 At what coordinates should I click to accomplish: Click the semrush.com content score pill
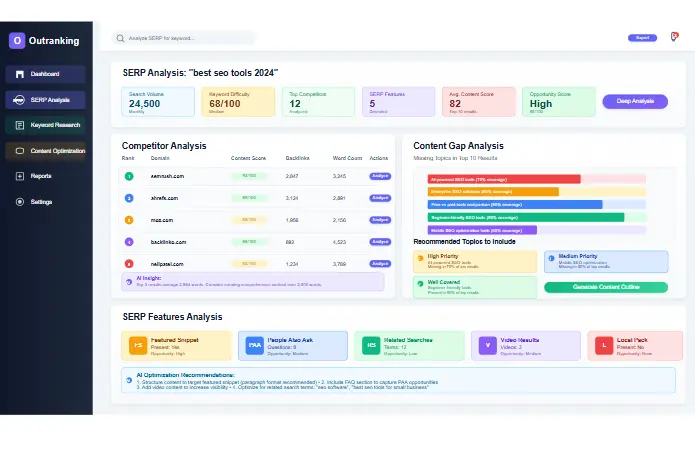click(x=249, y=176)
